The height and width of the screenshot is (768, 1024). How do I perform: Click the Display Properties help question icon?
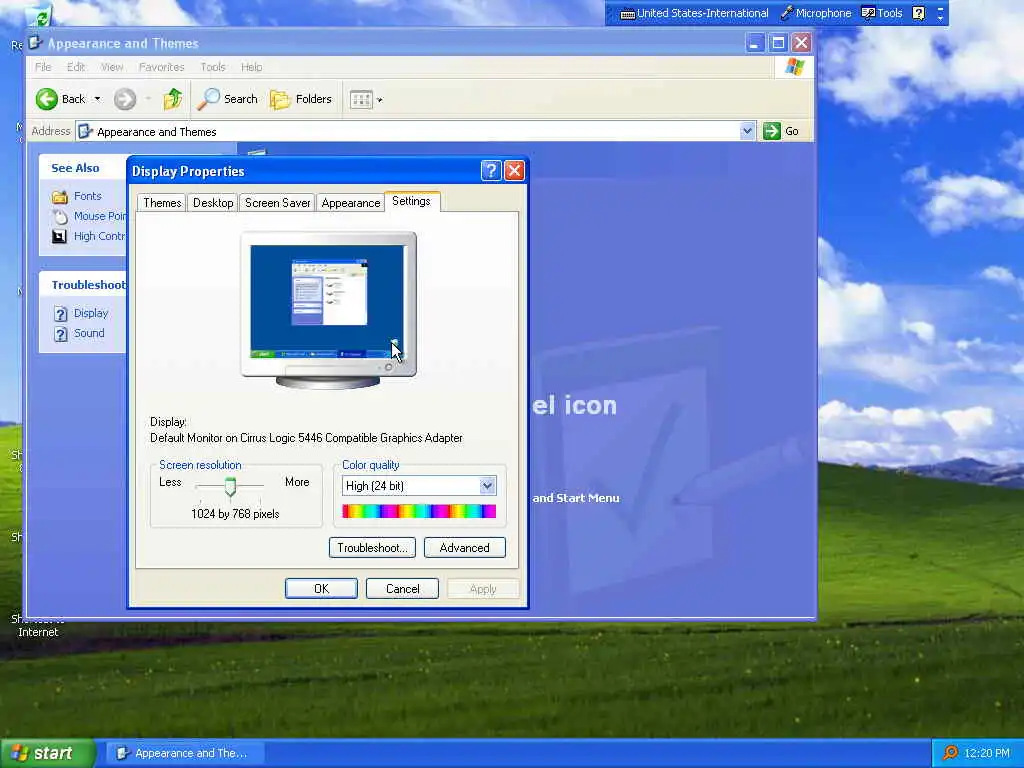coord(491,171)
